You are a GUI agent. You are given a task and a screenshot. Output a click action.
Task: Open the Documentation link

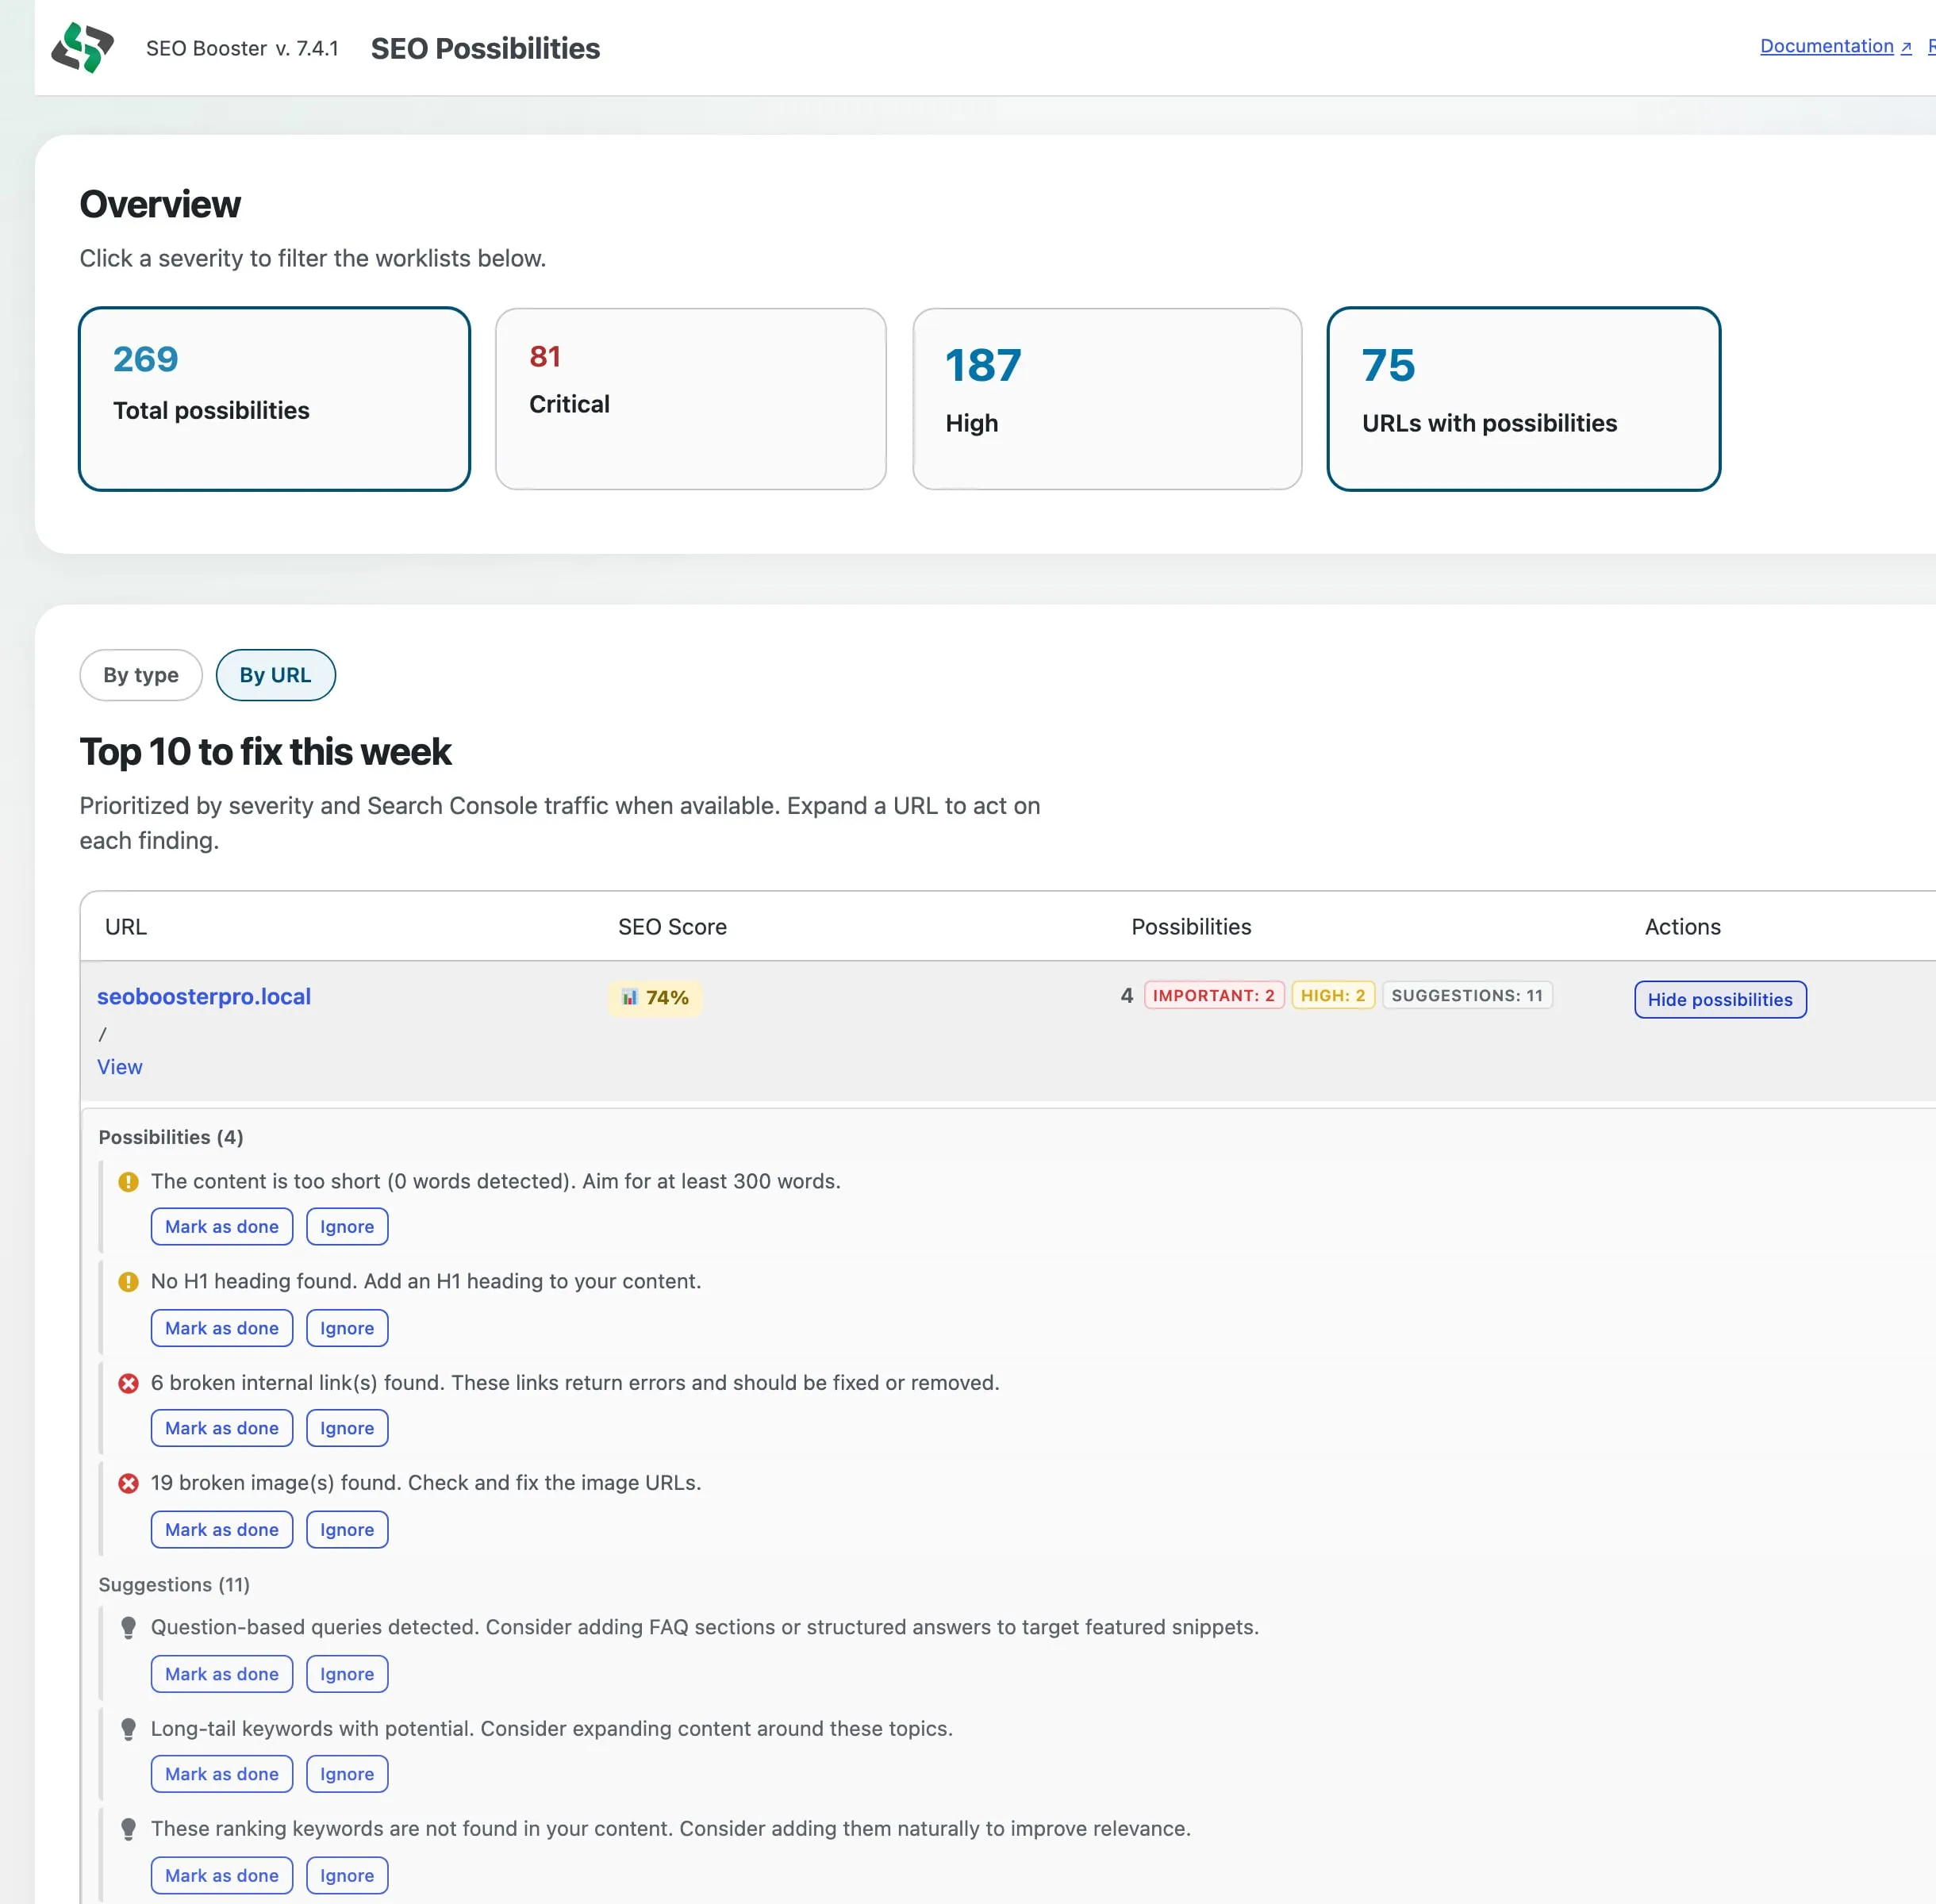(x=1835, y=46)
